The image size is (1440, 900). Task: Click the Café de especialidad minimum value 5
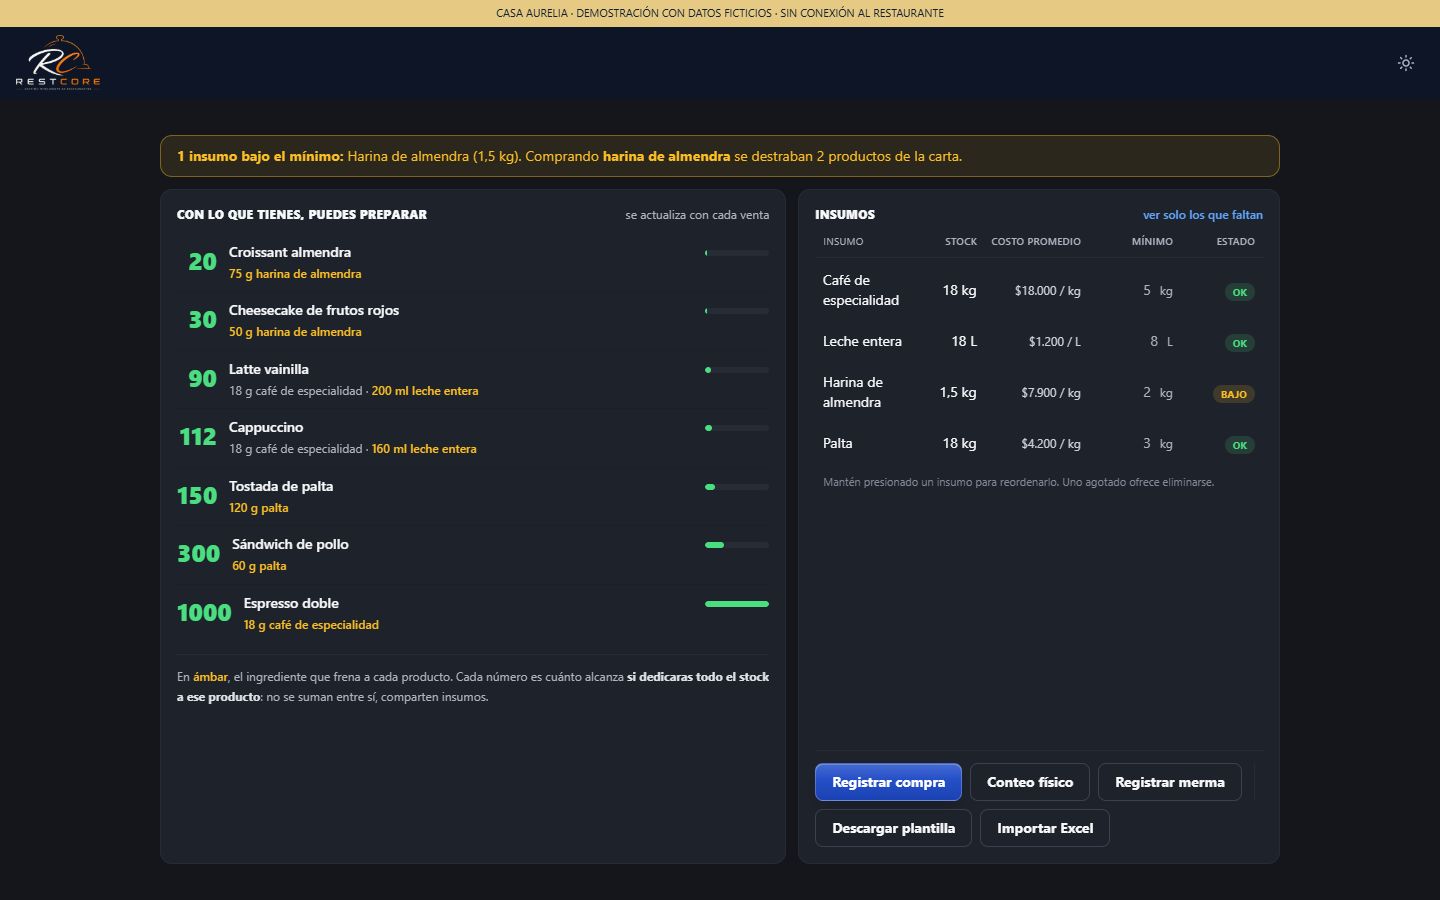(x=1147, y=291)
